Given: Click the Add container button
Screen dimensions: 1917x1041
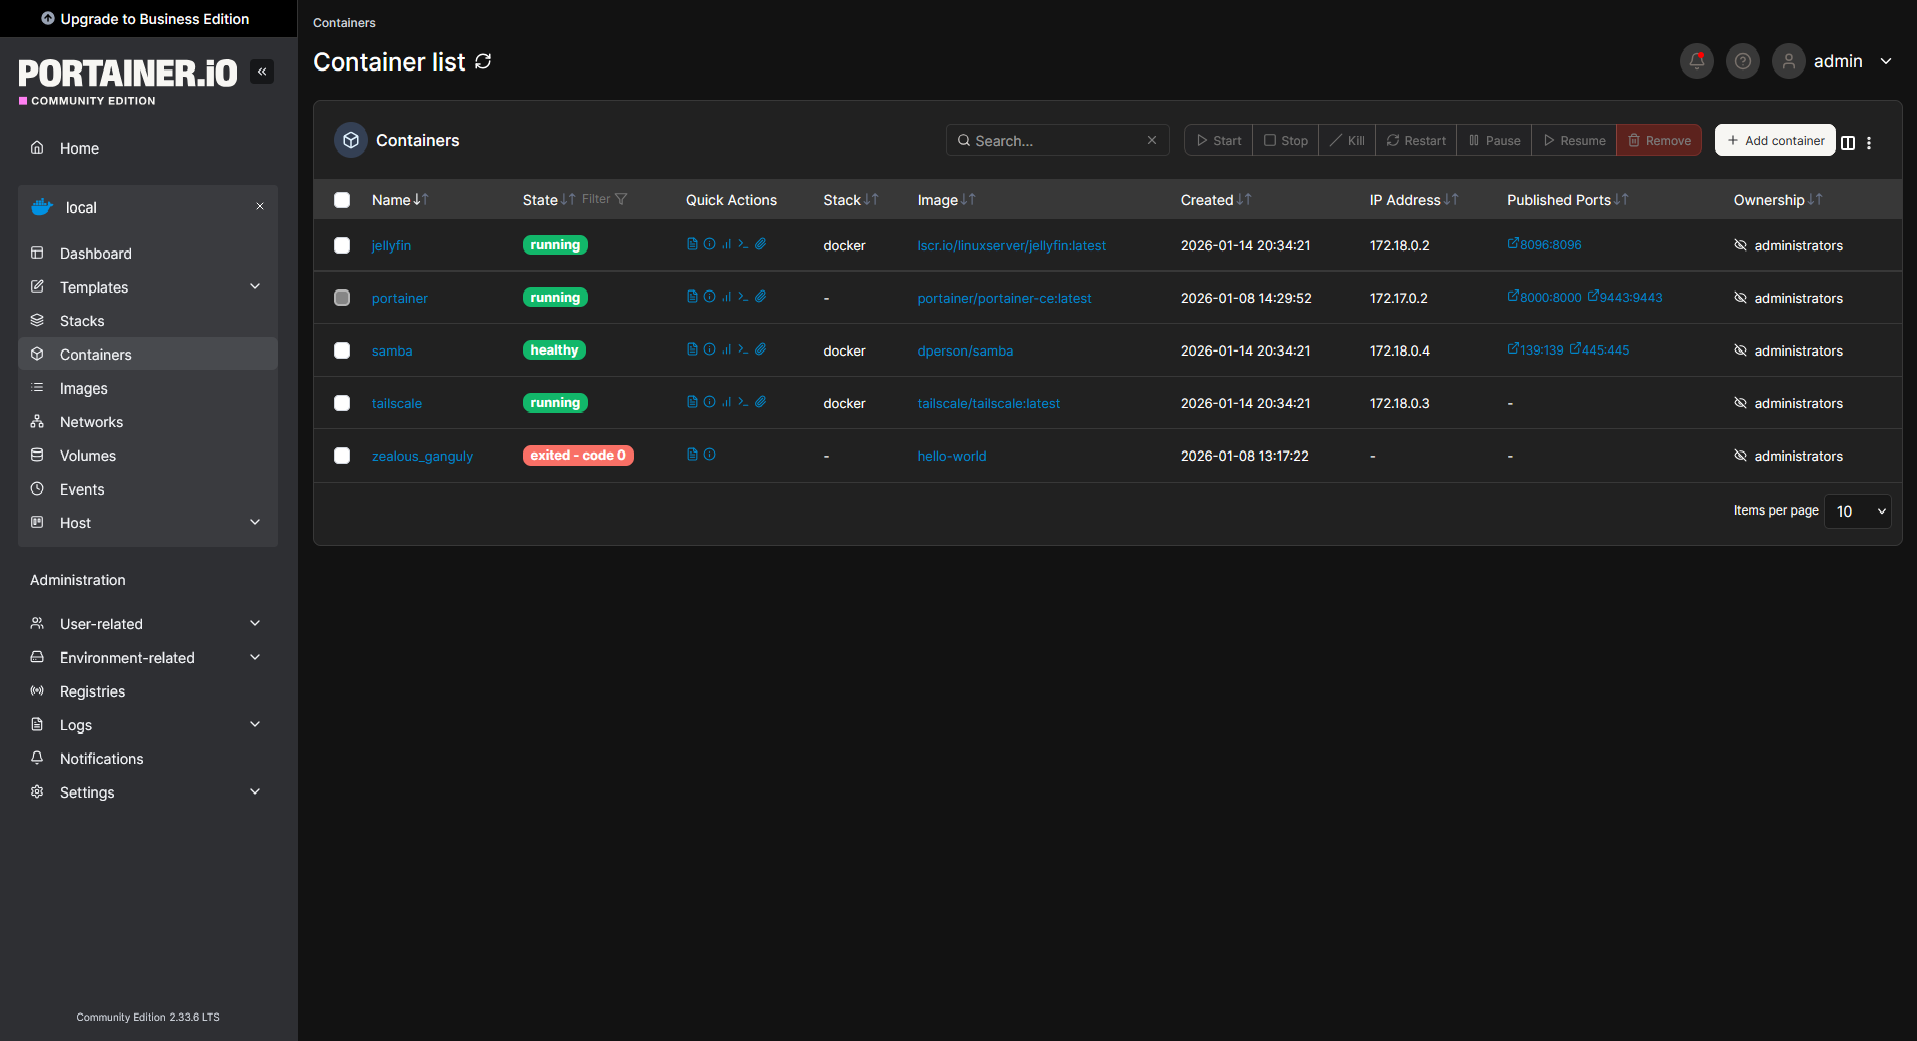Looking at the screenshot, I should [x=1775, y=141].
